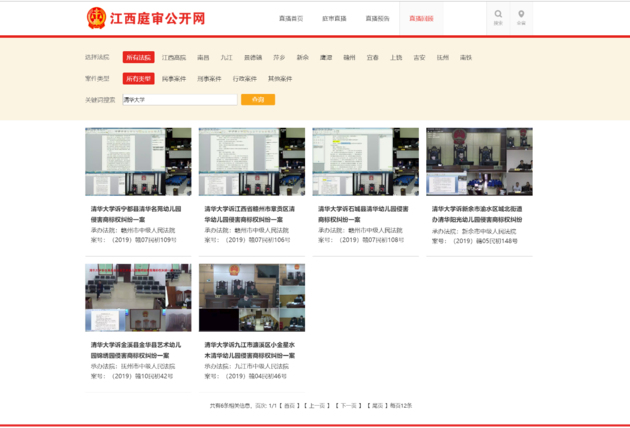Open video thumbnail for case 赣10民初42号
Screen dimensions: 630x428
[138, 297]
